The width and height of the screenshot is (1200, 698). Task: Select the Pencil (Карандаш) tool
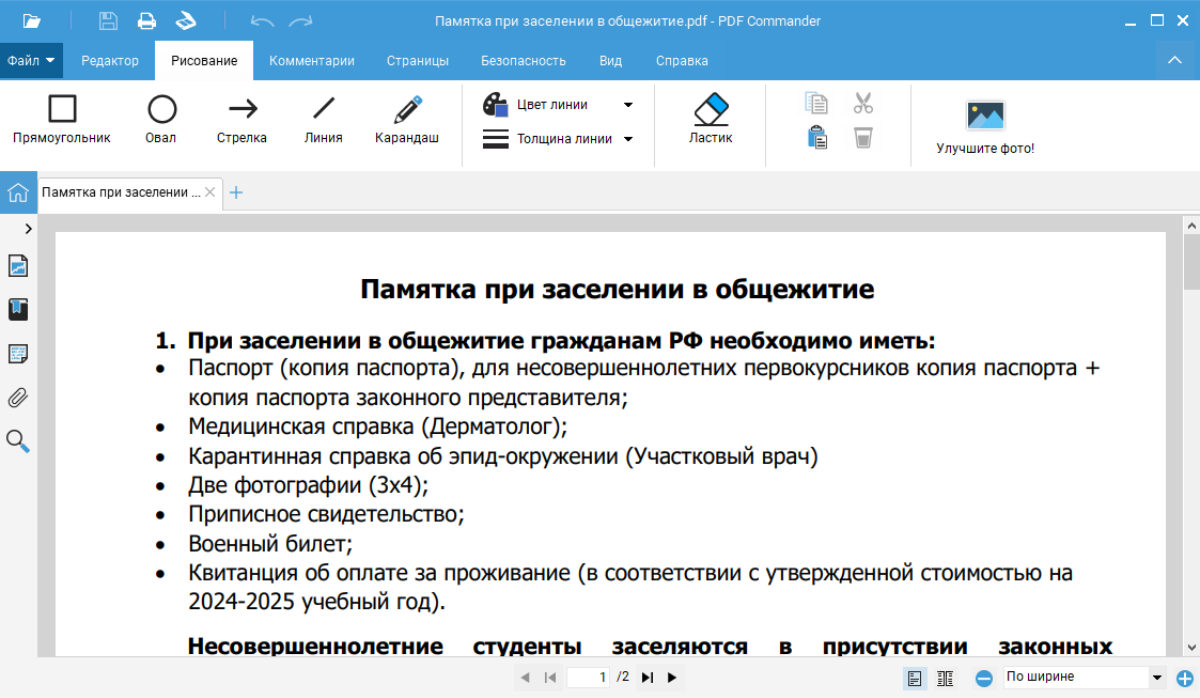407,118
